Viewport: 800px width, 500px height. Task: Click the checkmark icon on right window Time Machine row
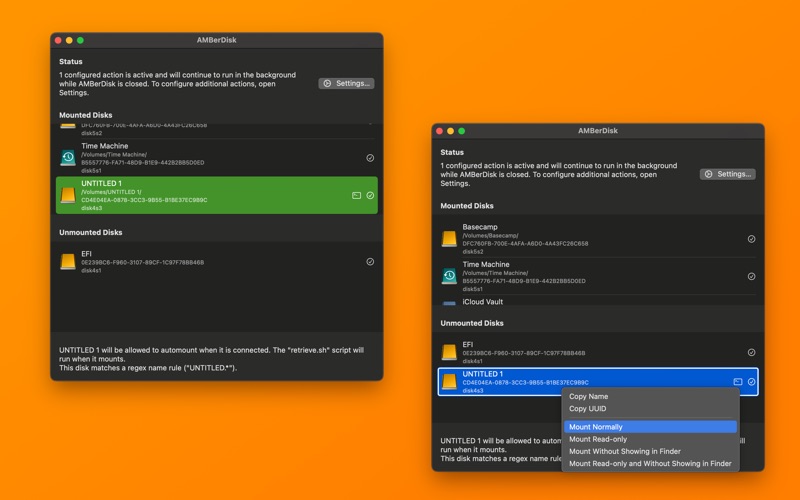click(x=752, y=277)
